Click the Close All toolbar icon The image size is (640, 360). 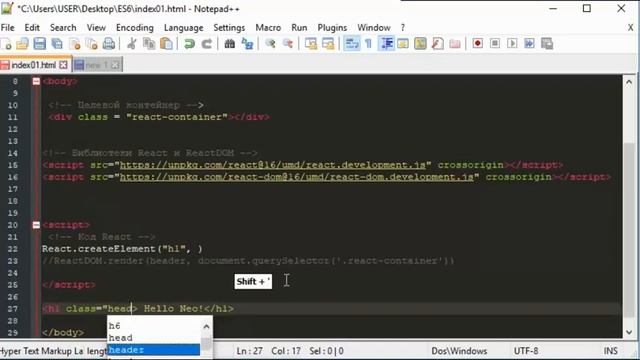92,44
